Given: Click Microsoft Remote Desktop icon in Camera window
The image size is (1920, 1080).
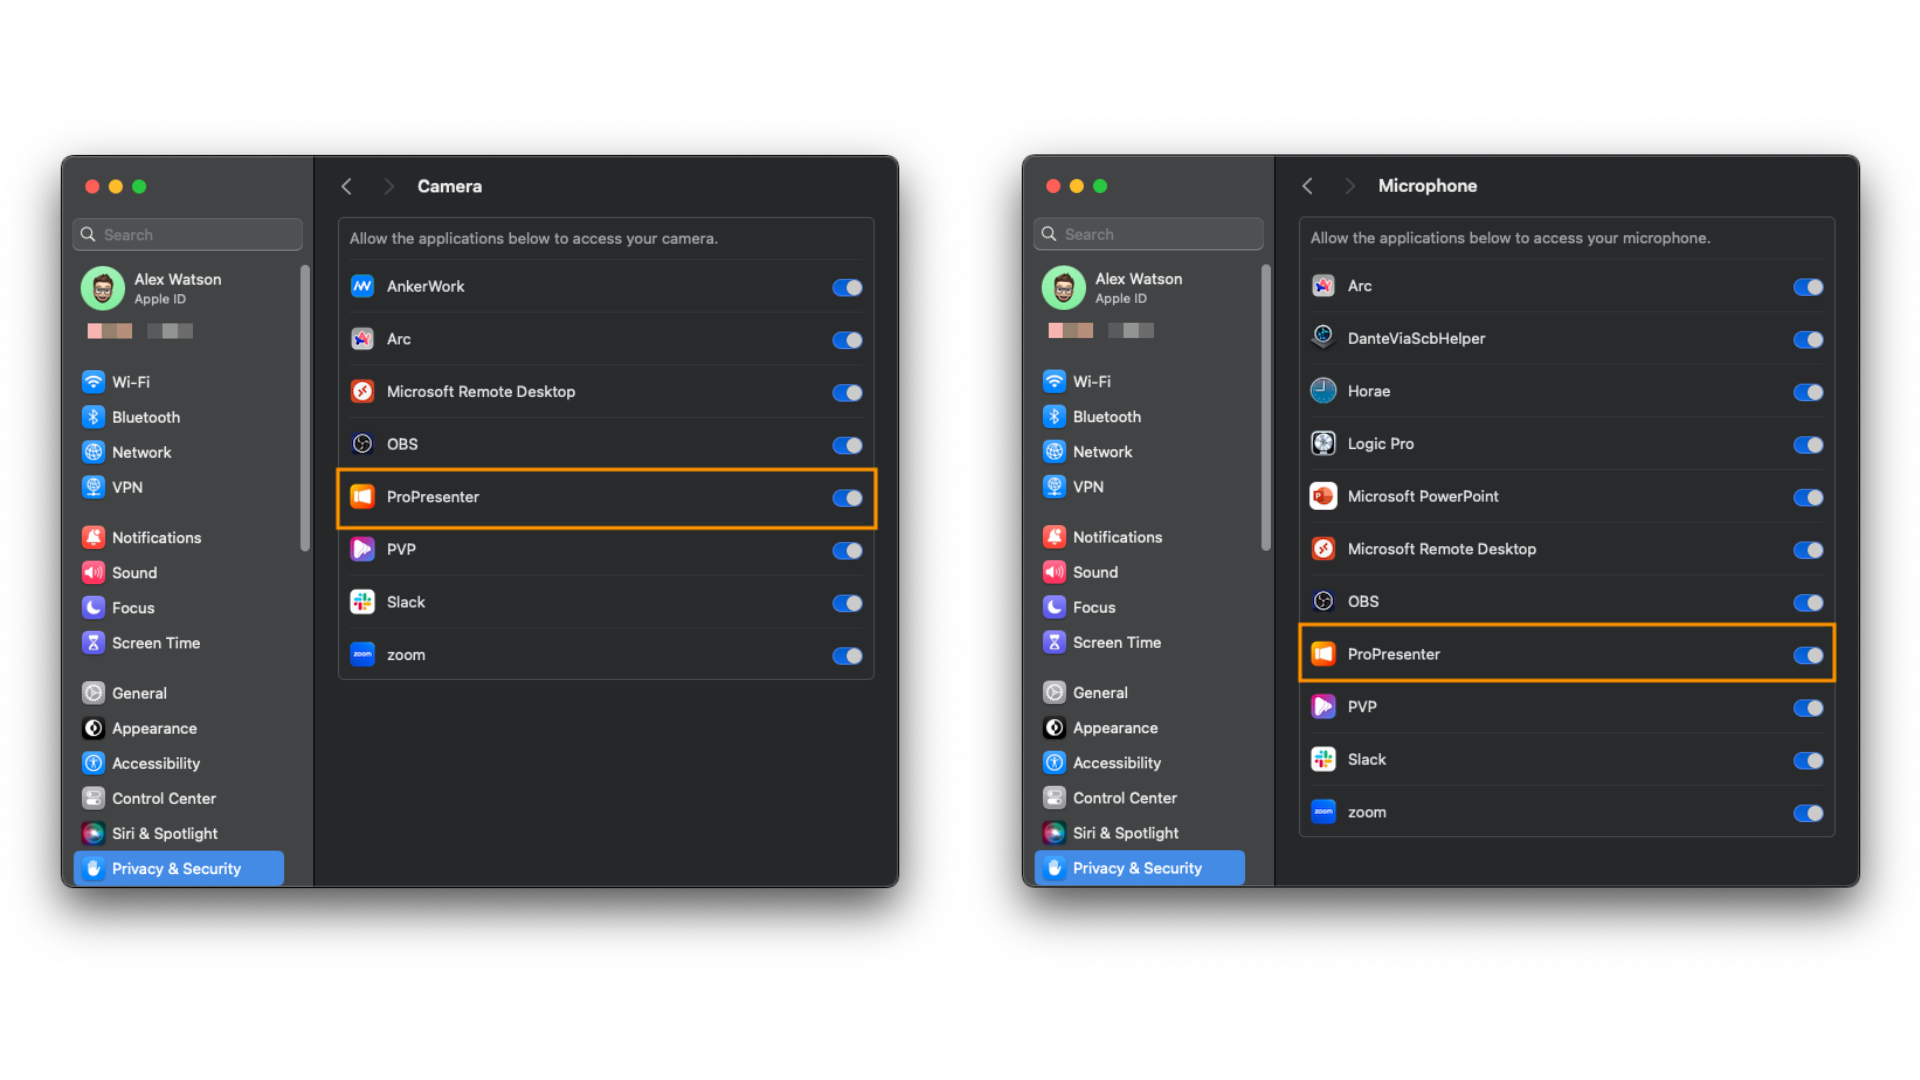Looking at the screenshot, I should [362, 392].
